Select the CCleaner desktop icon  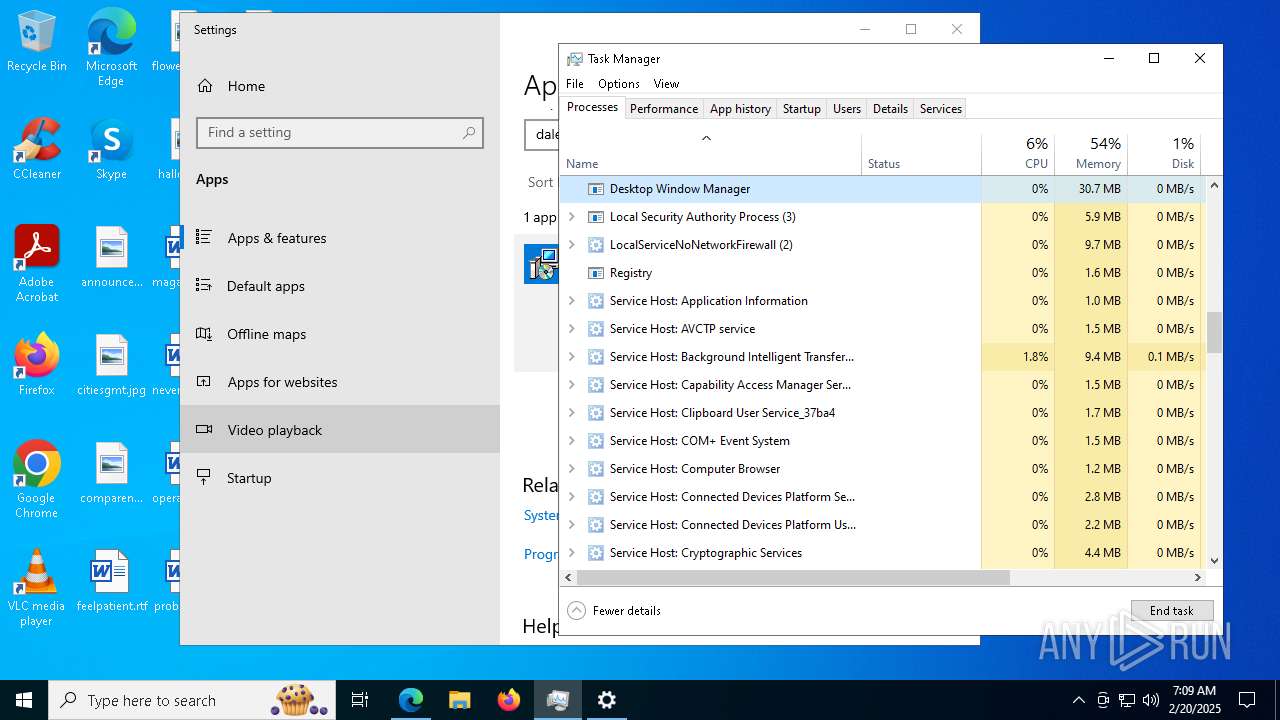click(x=37, y=149)
